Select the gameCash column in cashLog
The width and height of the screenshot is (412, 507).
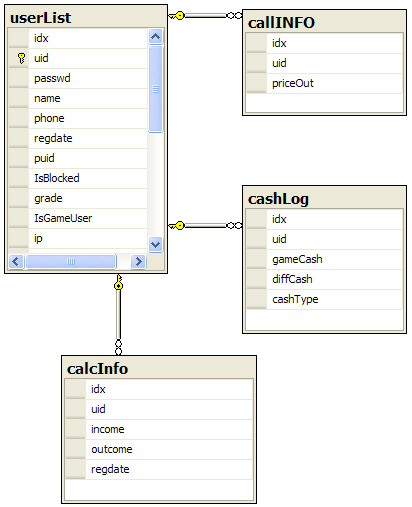(324, 259)
